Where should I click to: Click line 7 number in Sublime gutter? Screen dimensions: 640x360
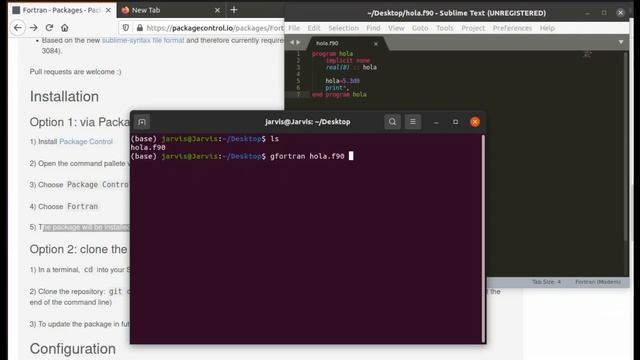(x=298, y=94)
